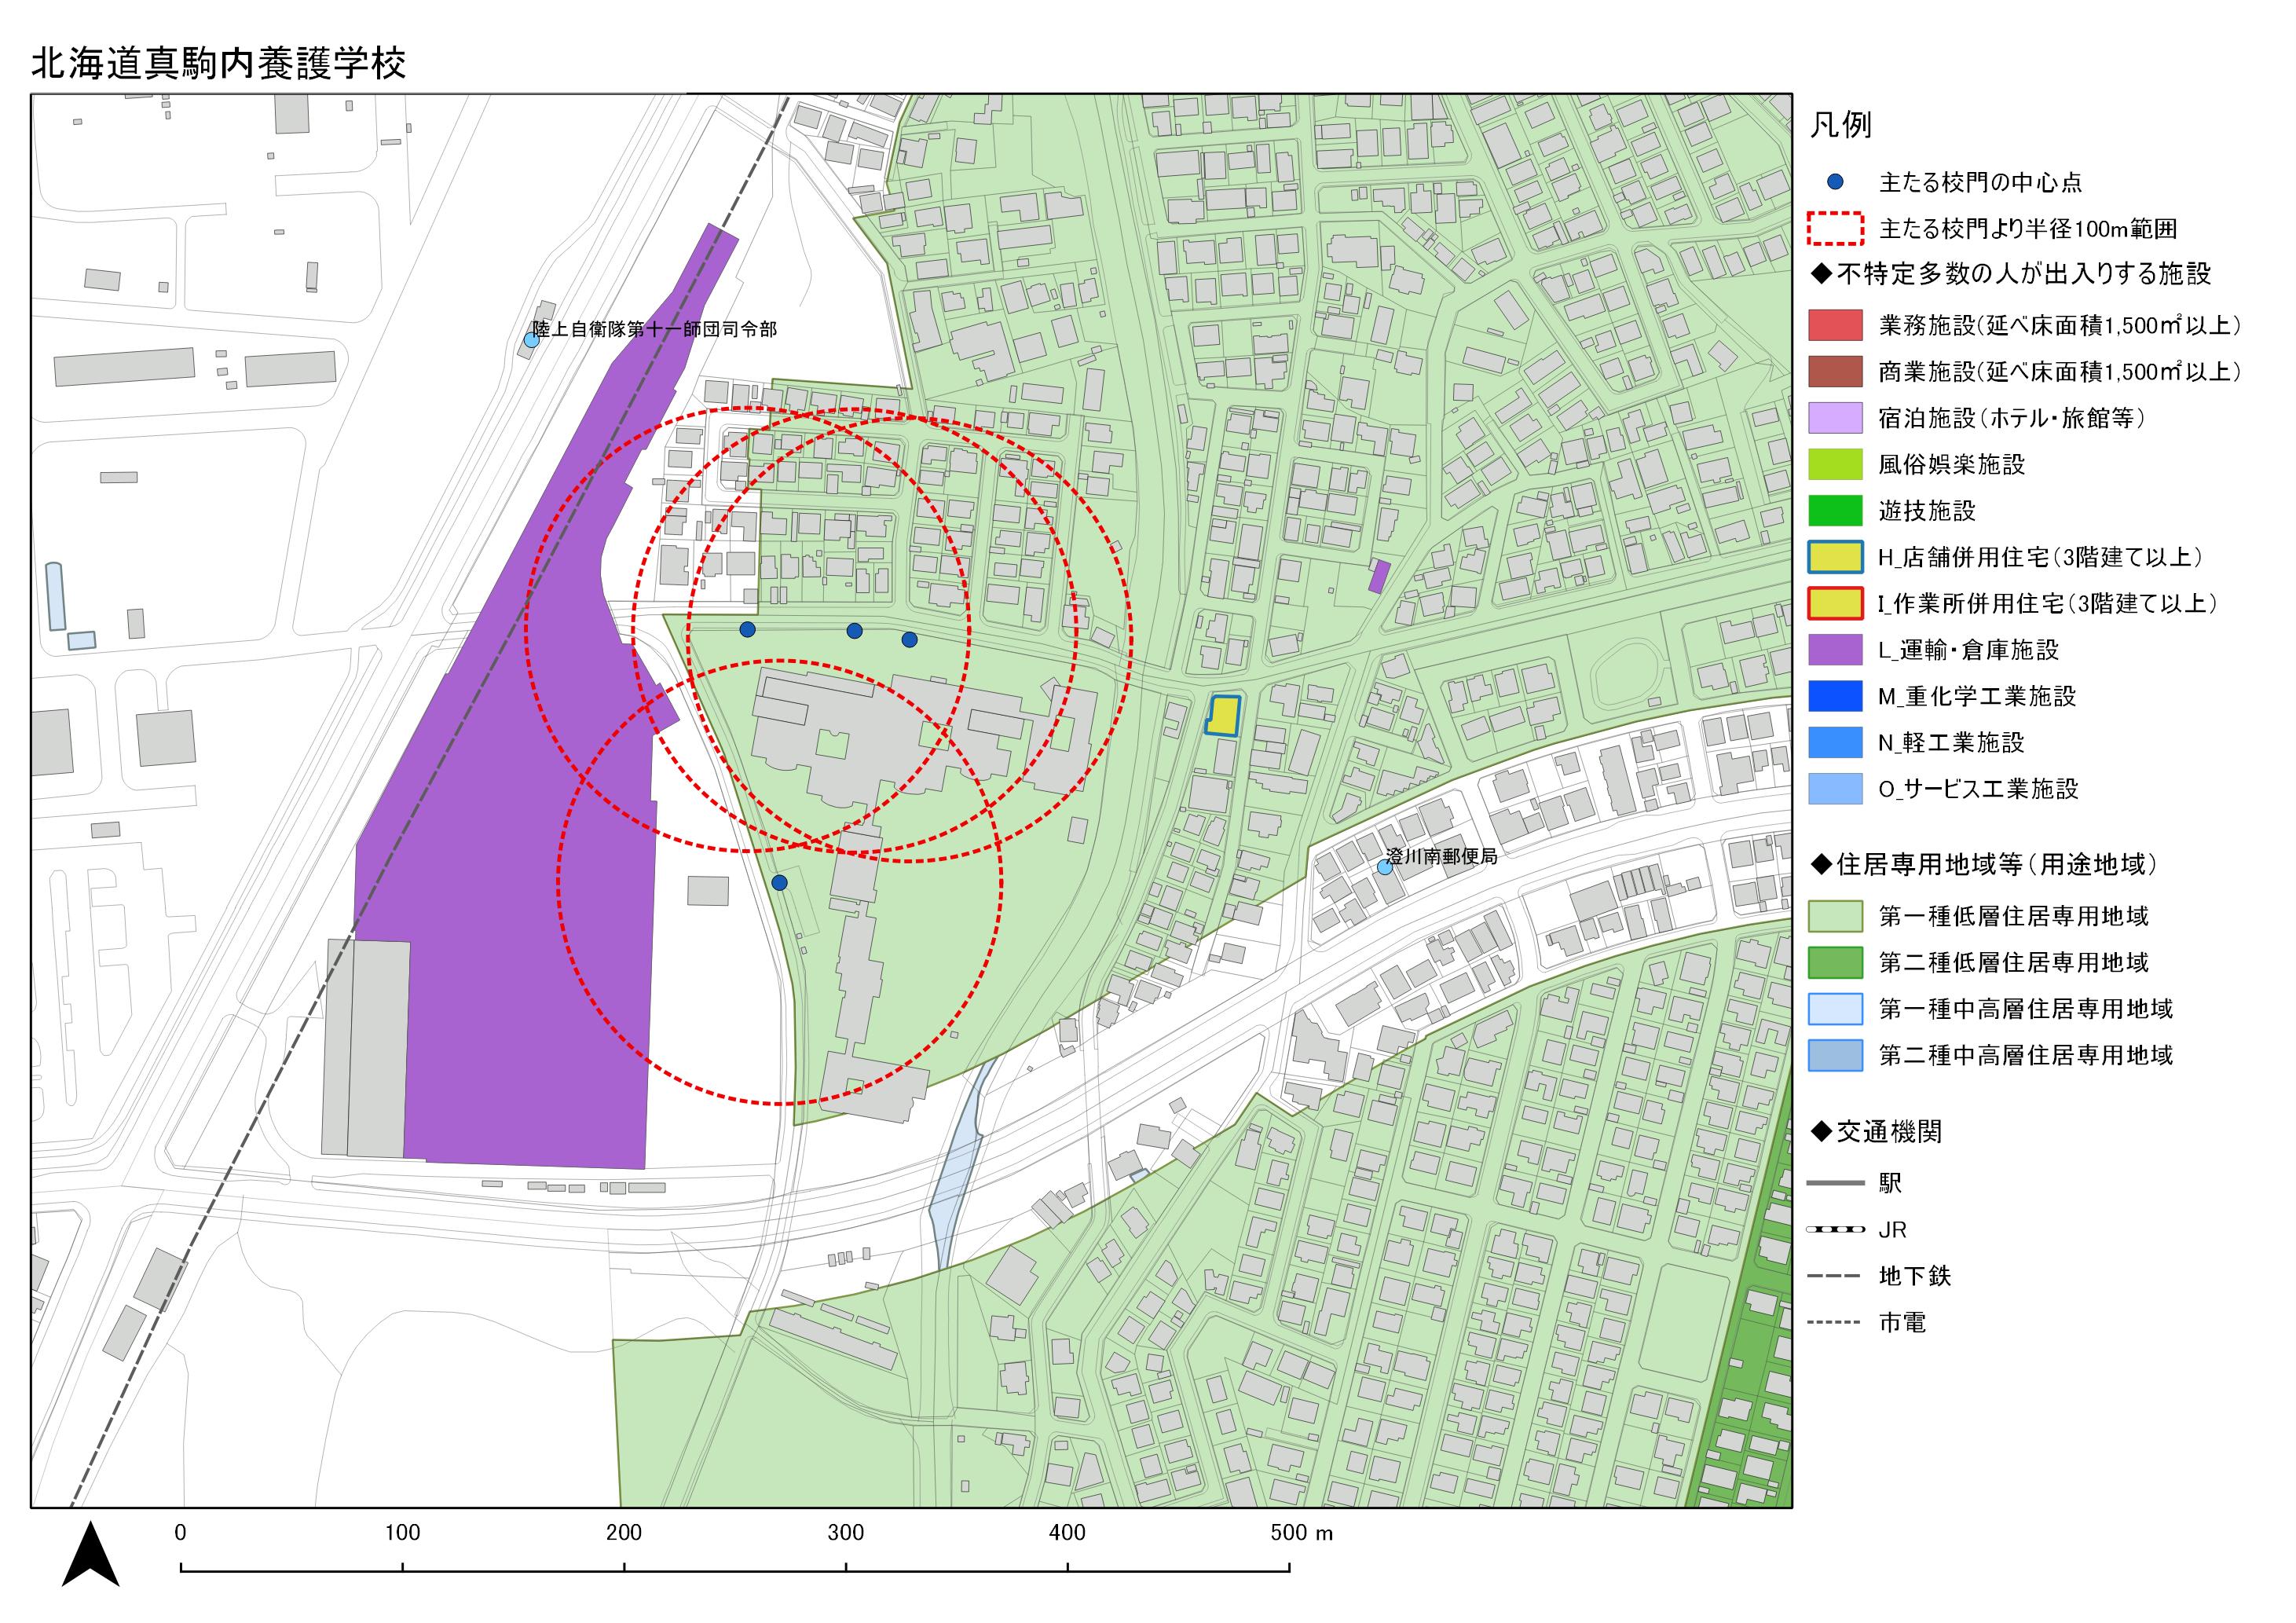
Task: Click the 市電 legend label
Action: point(1903,1323)
